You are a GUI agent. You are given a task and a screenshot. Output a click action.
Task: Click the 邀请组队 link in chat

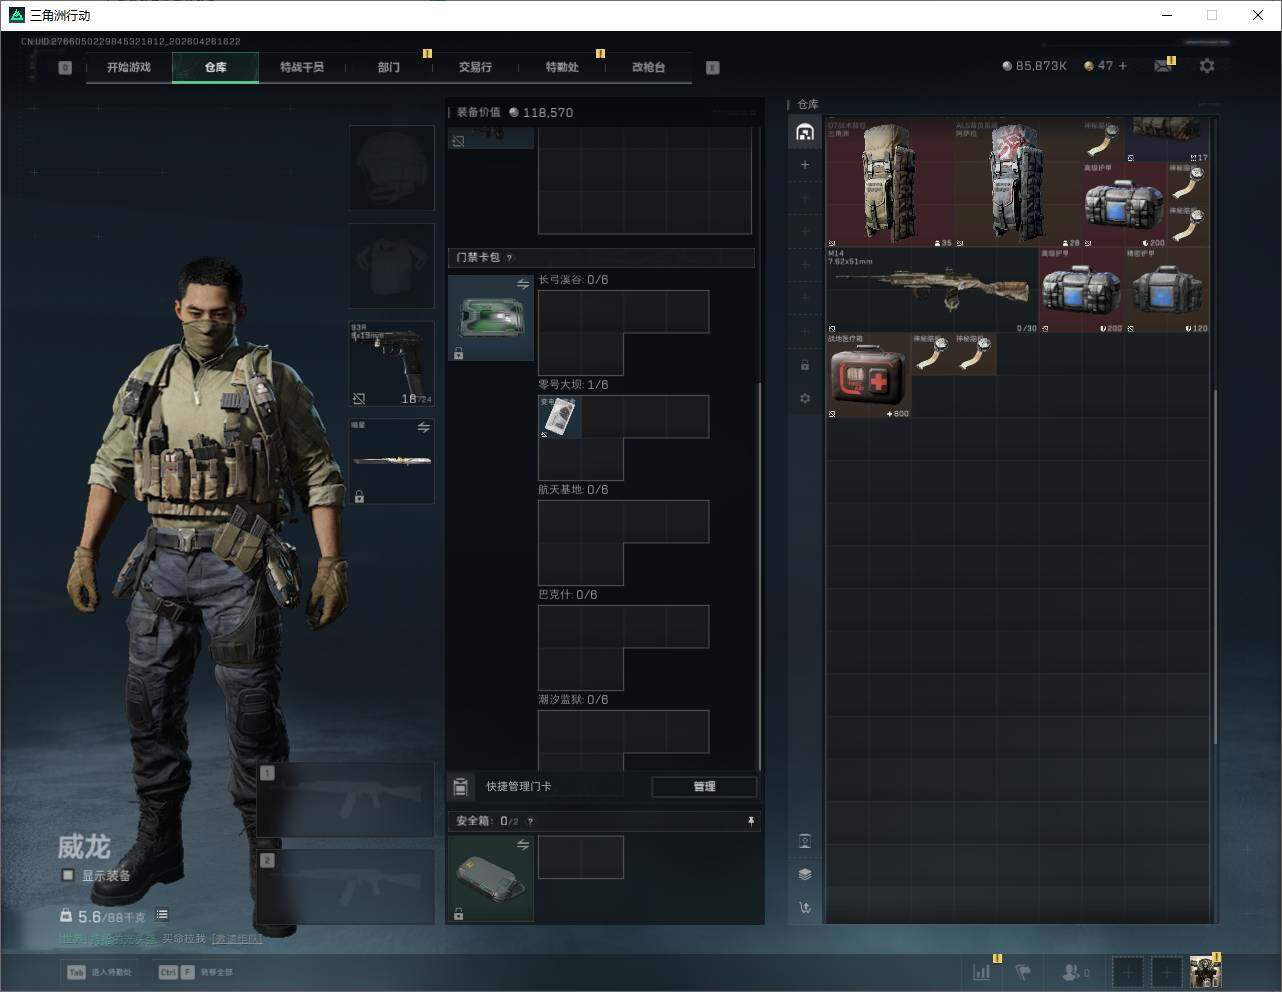pos(237,939)
